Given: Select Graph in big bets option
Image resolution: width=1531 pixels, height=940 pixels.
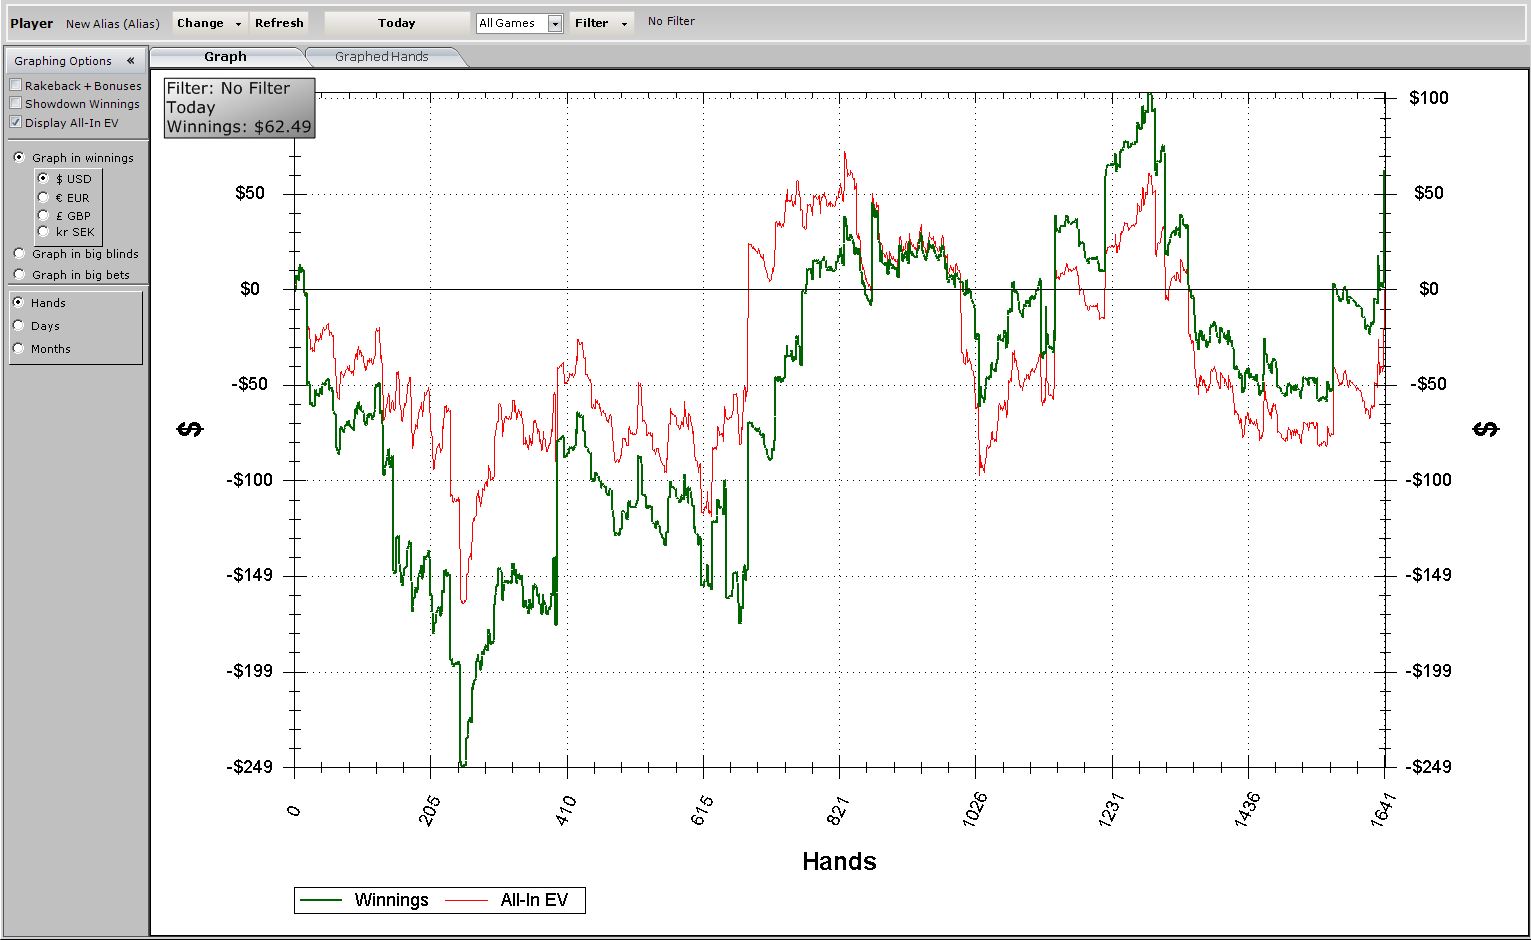Looking at the screenshot, I should click(x=19, y=275).
